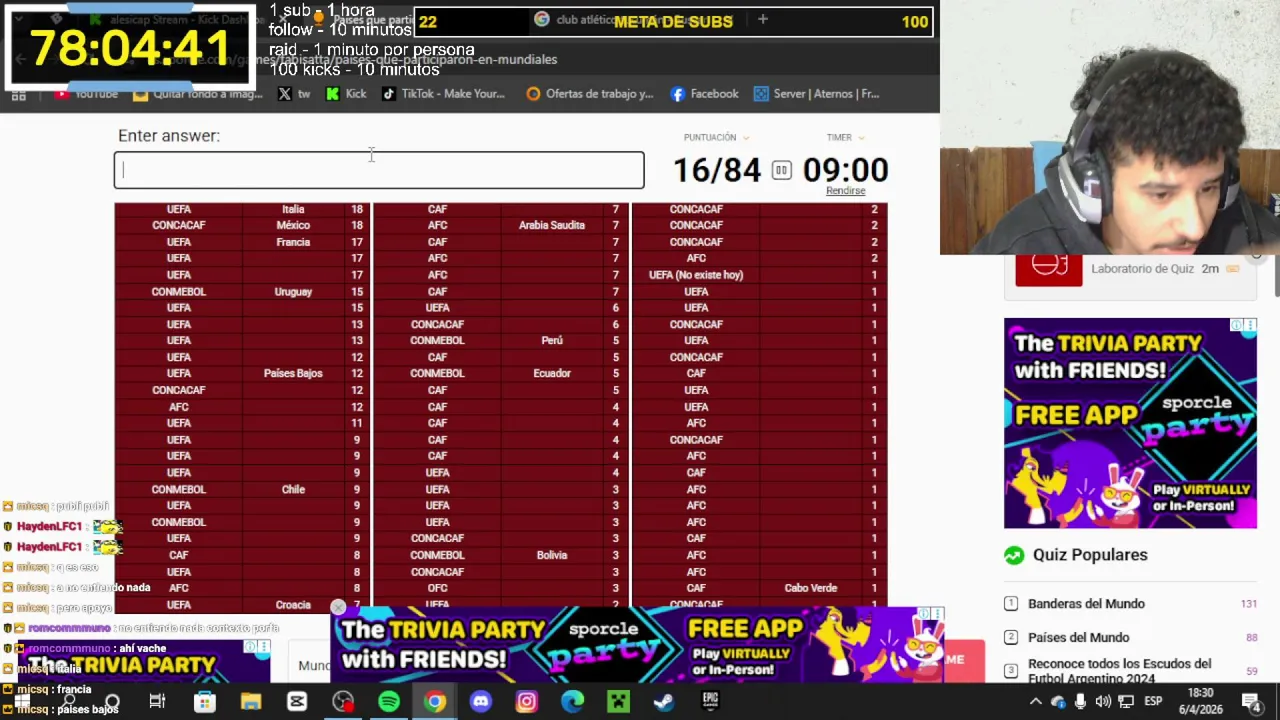Open Epic Games Launcher from the taskbar

(x=710, y=702)
